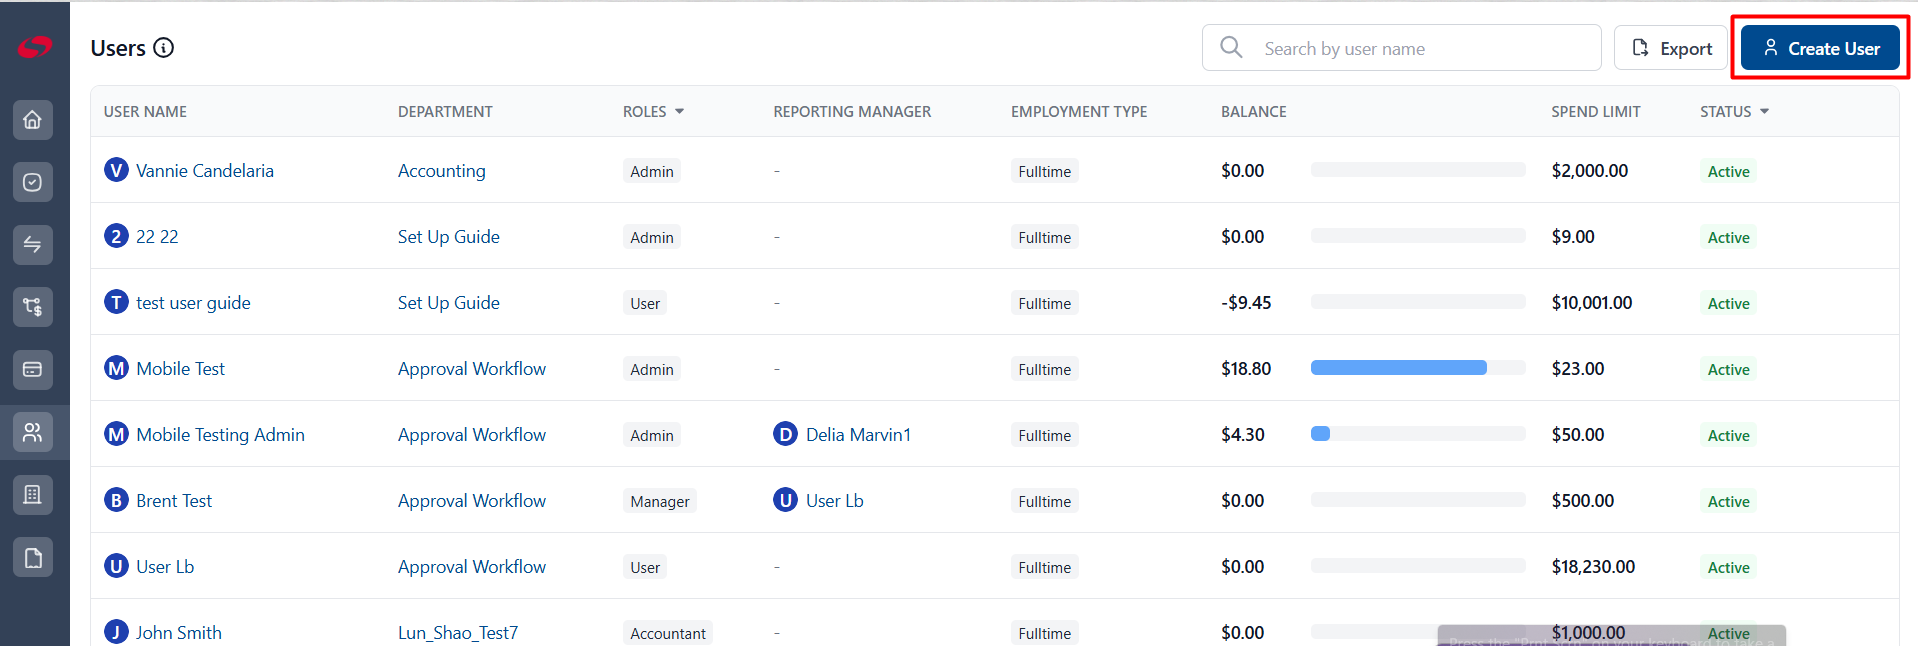Open the building company sidebar icon
Image resolution: width=1918 pixels, height=646 pixels.
click(33, 495)
